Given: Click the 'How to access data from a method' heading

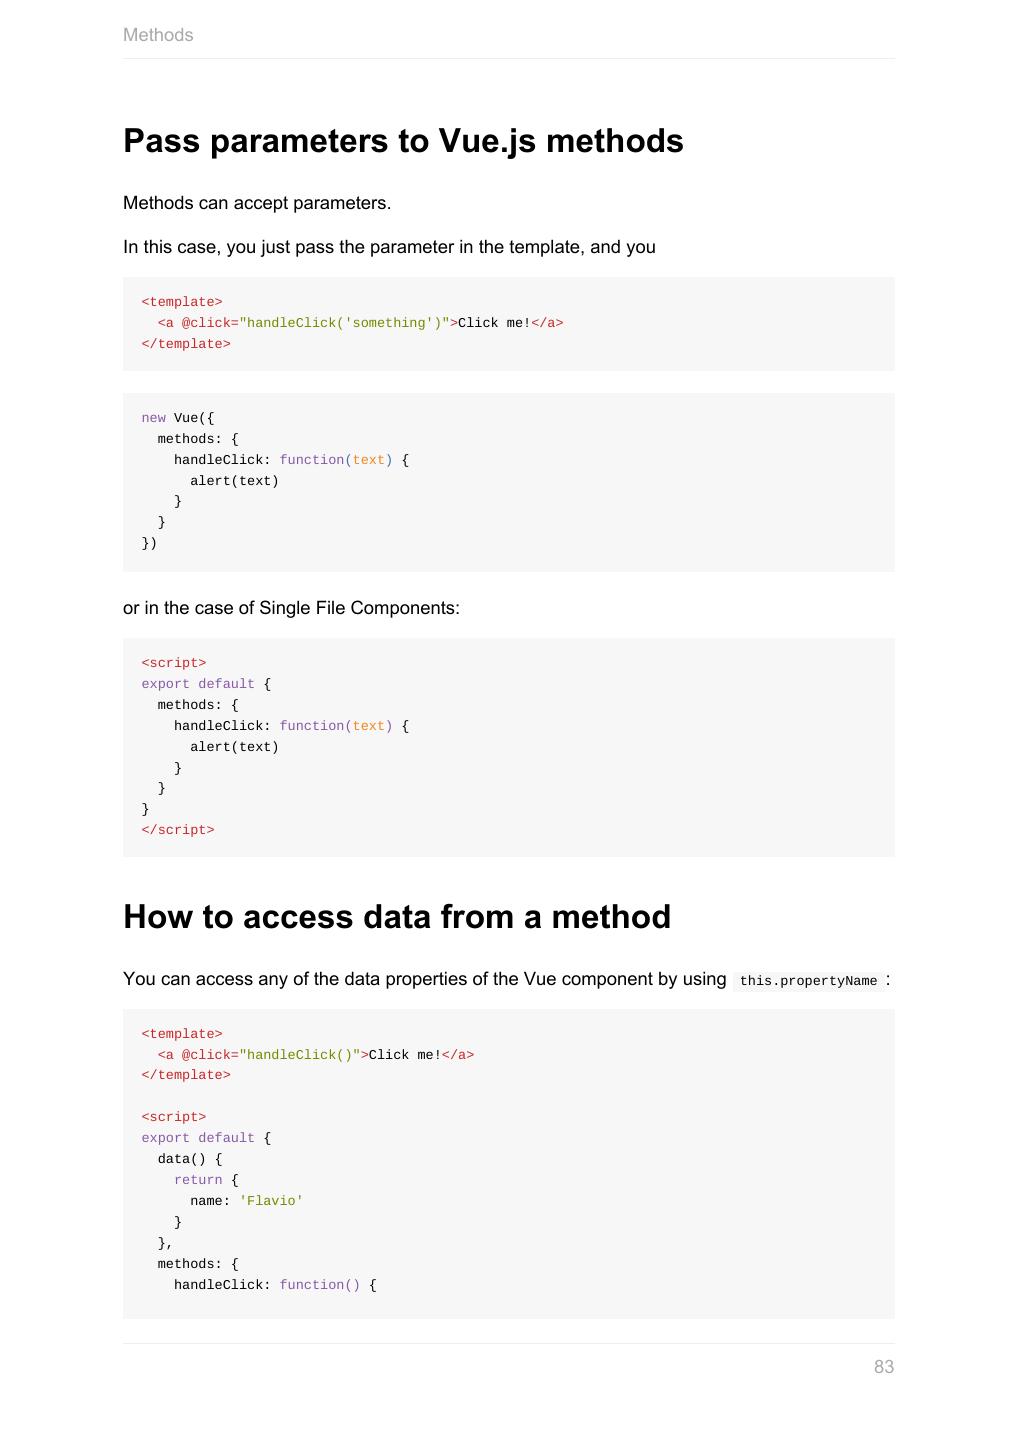Looking at the screenshot, I should [x=397, y=917].
